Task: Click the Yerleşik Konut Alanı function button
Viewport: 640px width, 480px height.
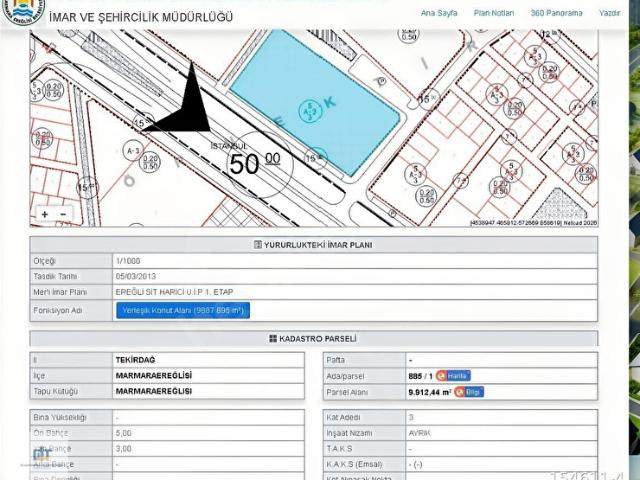Action: [183, 310]
